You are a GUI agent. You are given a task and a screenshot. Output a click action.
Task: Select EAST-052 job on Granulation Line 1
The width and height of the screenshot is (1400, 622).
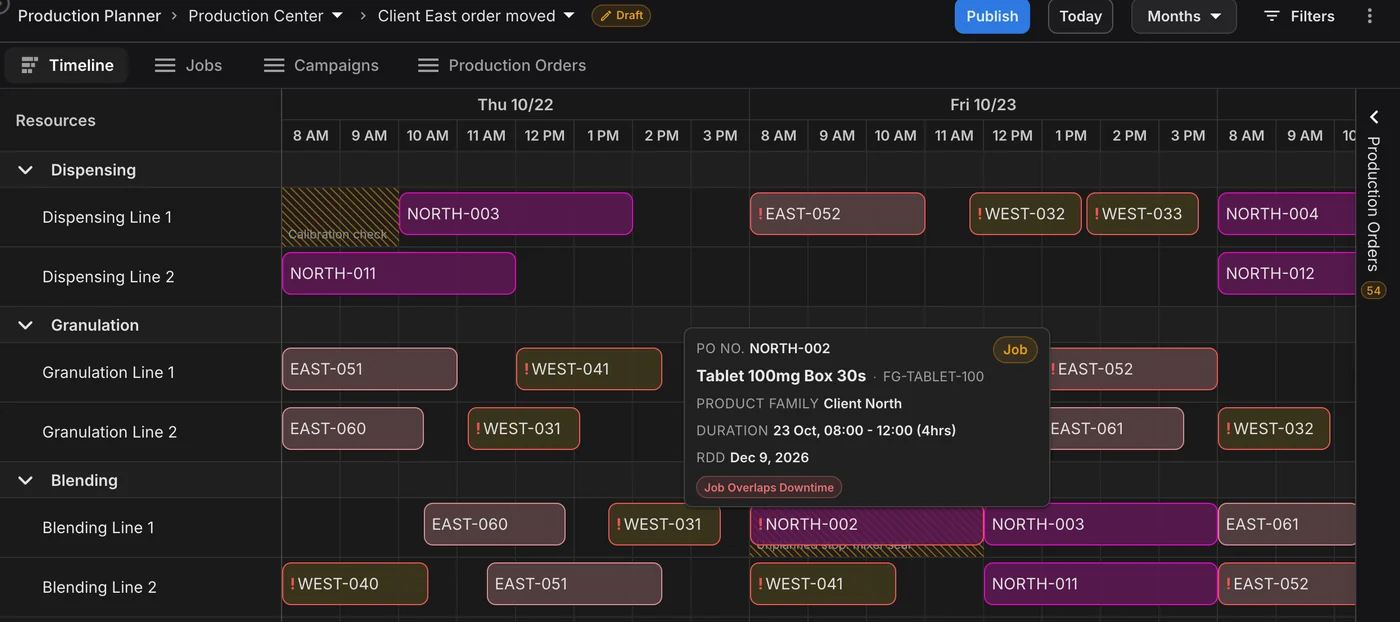point(1132,369)
